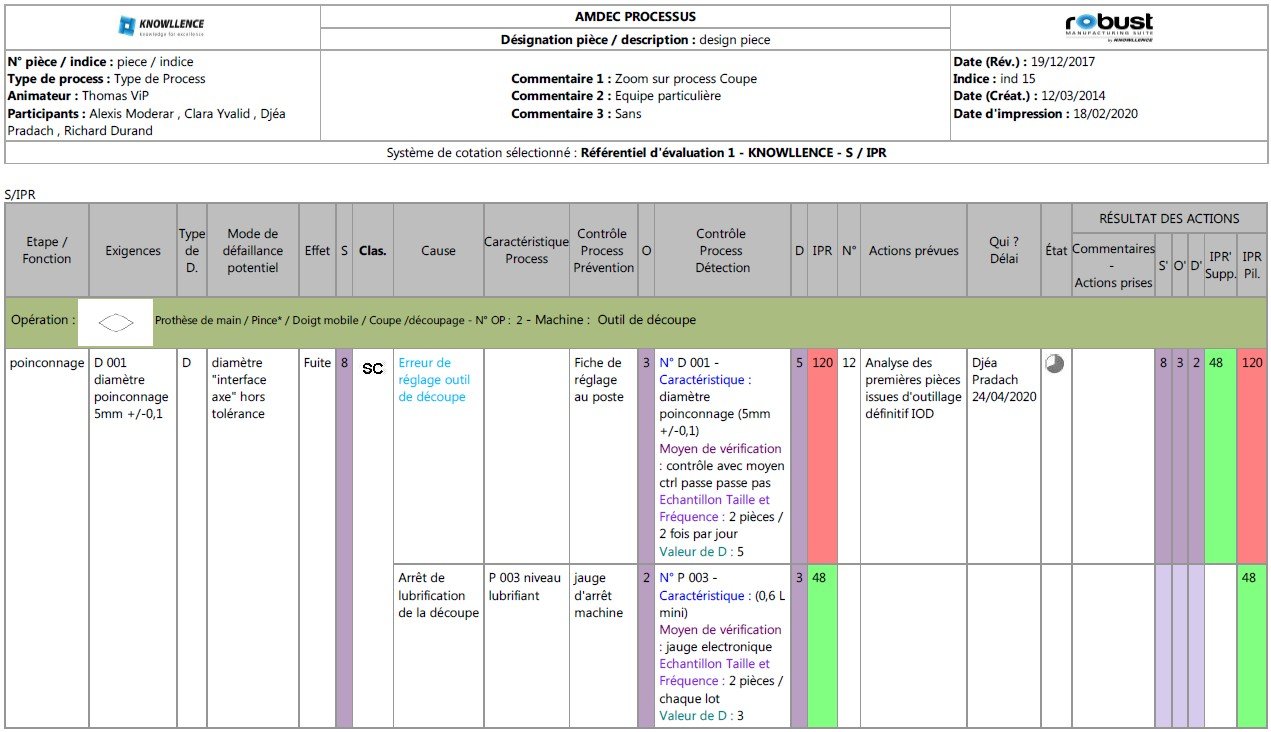Image resolution: width=1271 pixels, height=732 pixels.
Task: Click the diamond operation symbol icon
Action: [117, 322]
